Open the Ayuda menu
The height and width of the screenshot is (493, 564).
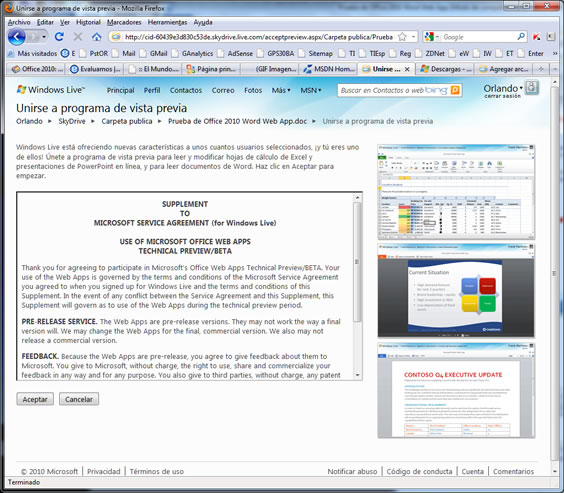(x=203, y=22)
